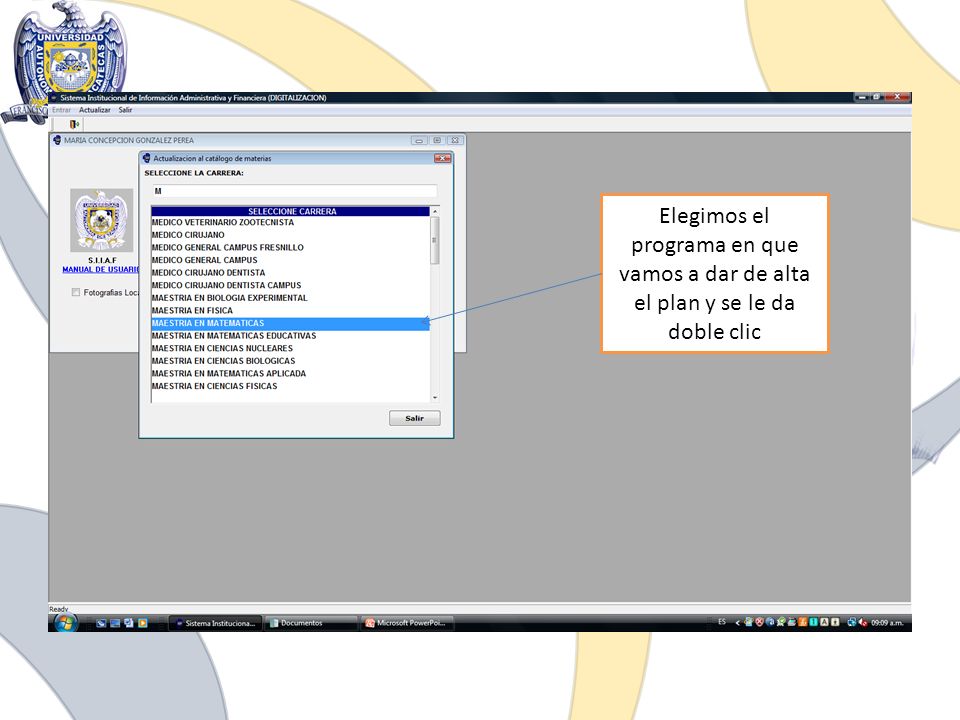Click the muted volume speaker tray icon

click(x=863, y=623)
